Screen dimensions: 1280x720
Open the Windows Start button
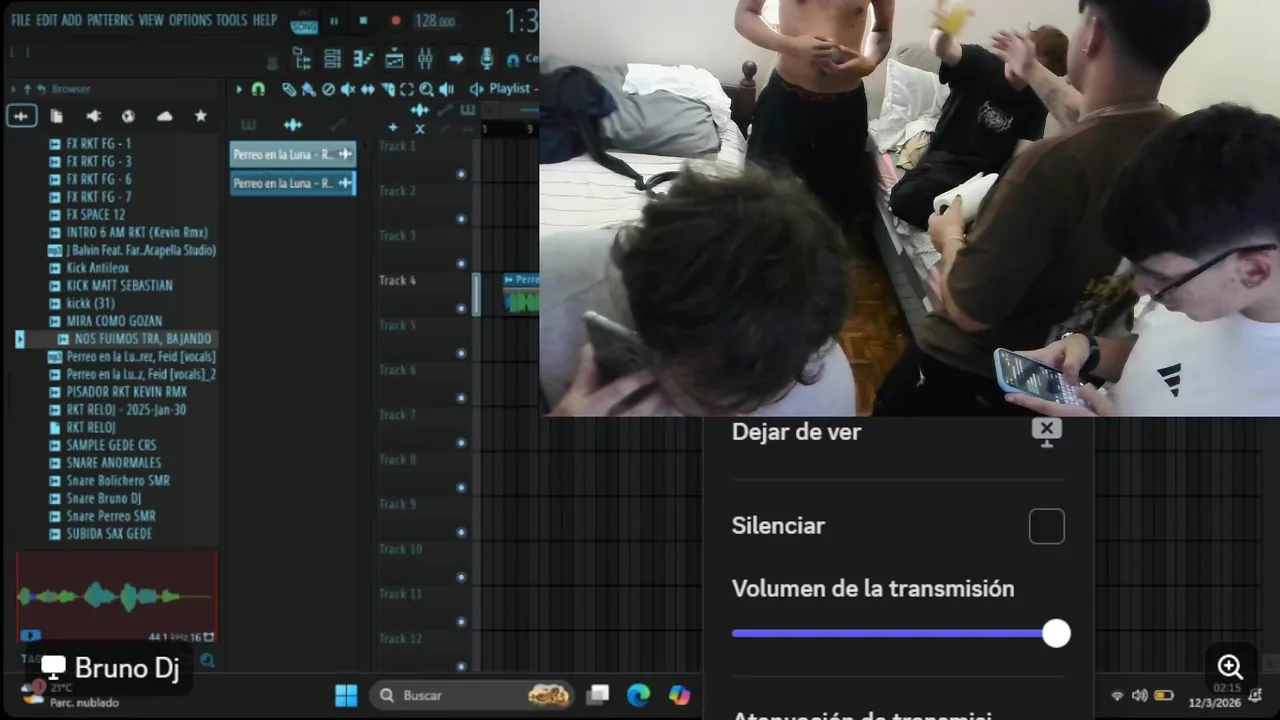pos(346,695)
